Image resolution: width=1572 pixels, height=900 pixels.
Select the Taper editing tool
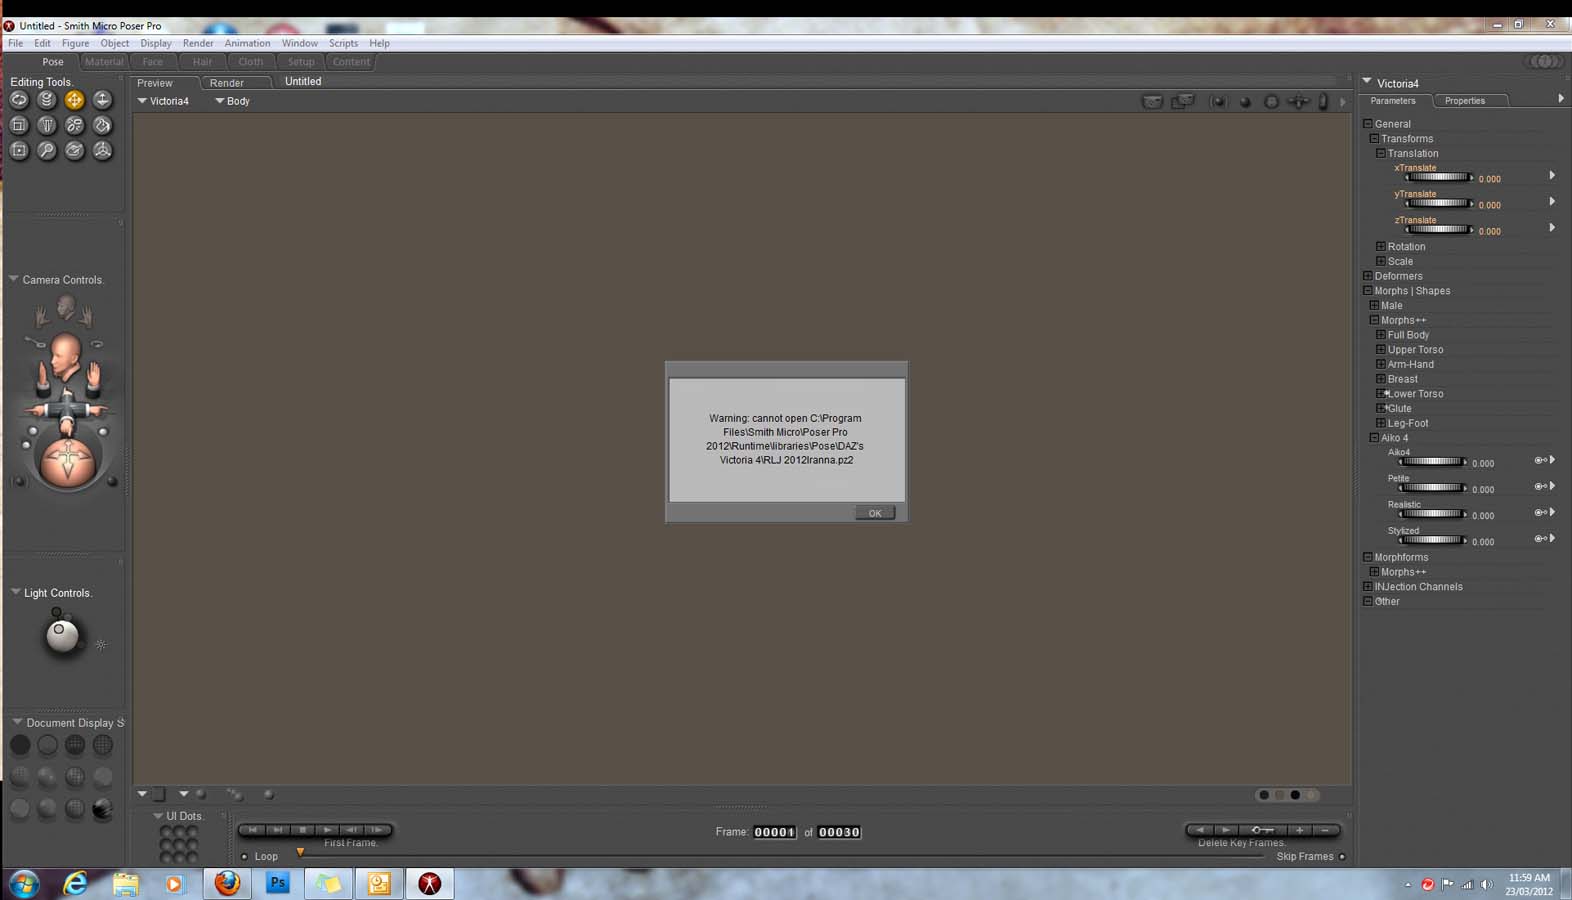[46, 125]
